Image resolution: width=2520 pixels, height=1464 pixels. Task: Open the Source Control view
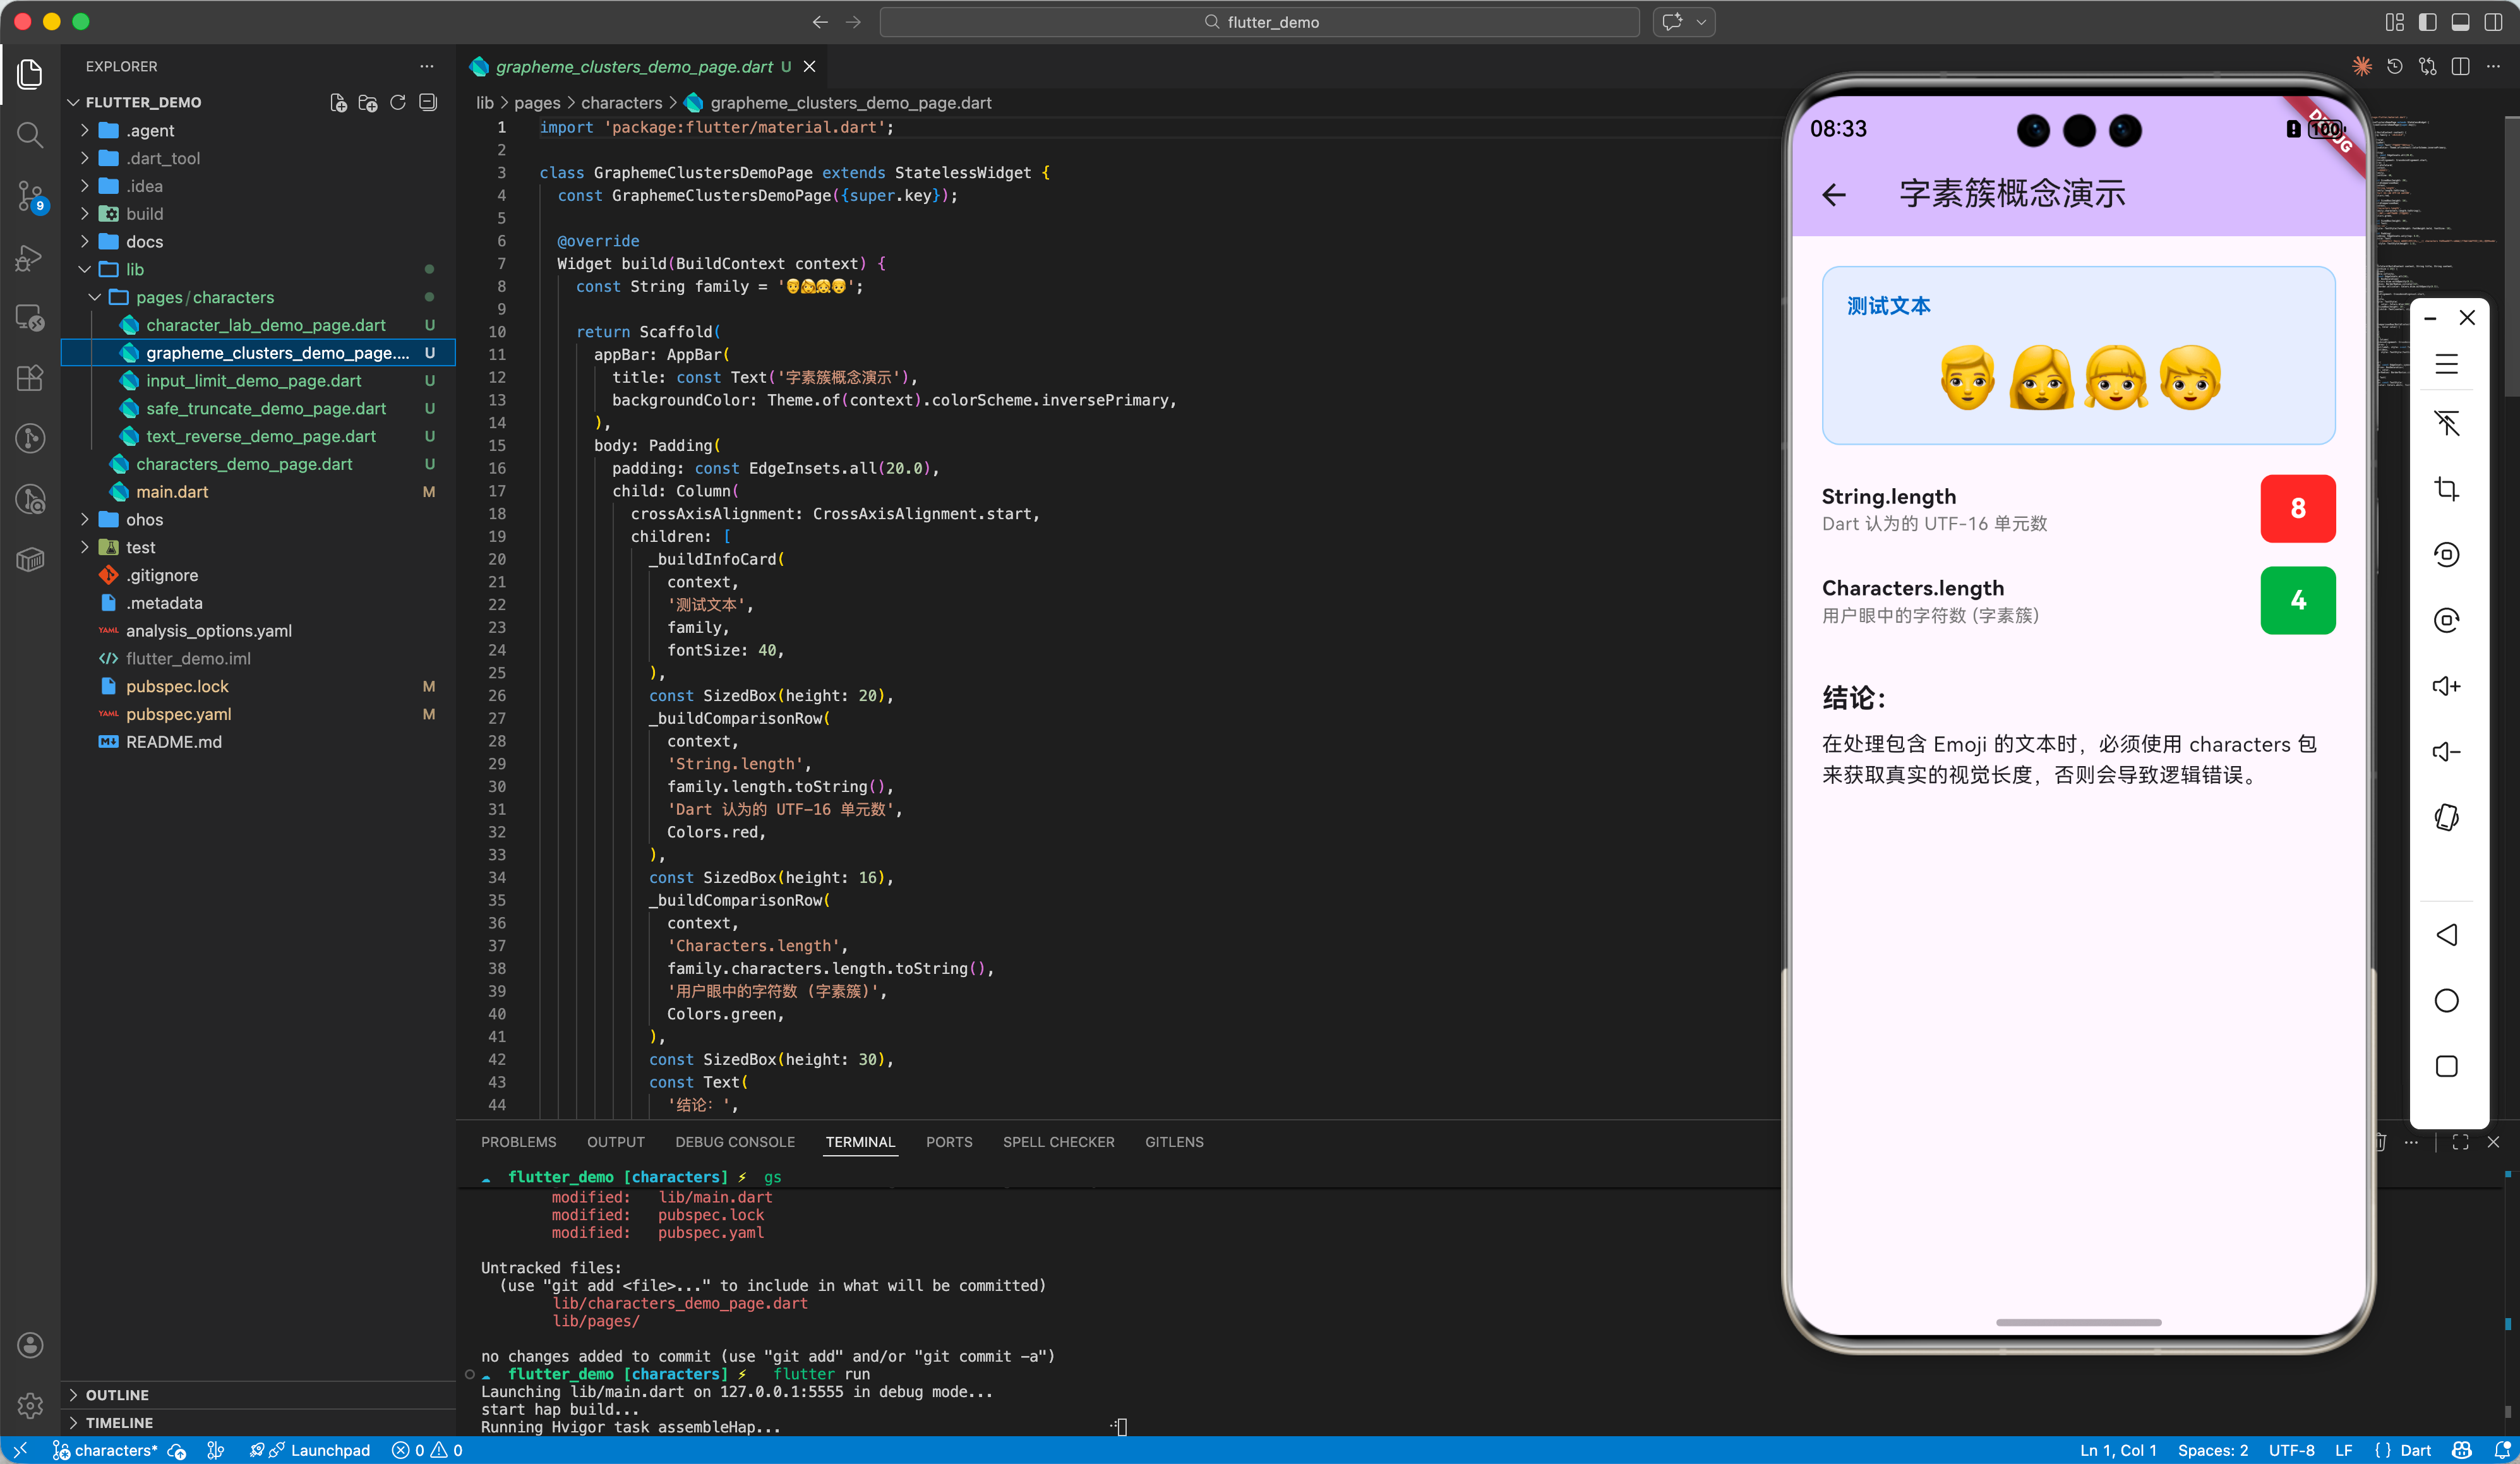(30, 196)
